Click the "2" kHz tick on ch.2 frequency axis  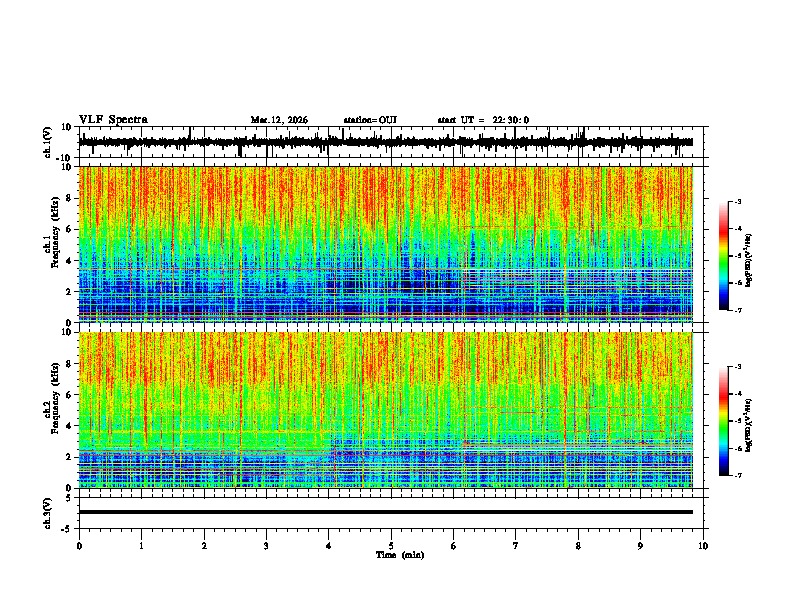69,457
